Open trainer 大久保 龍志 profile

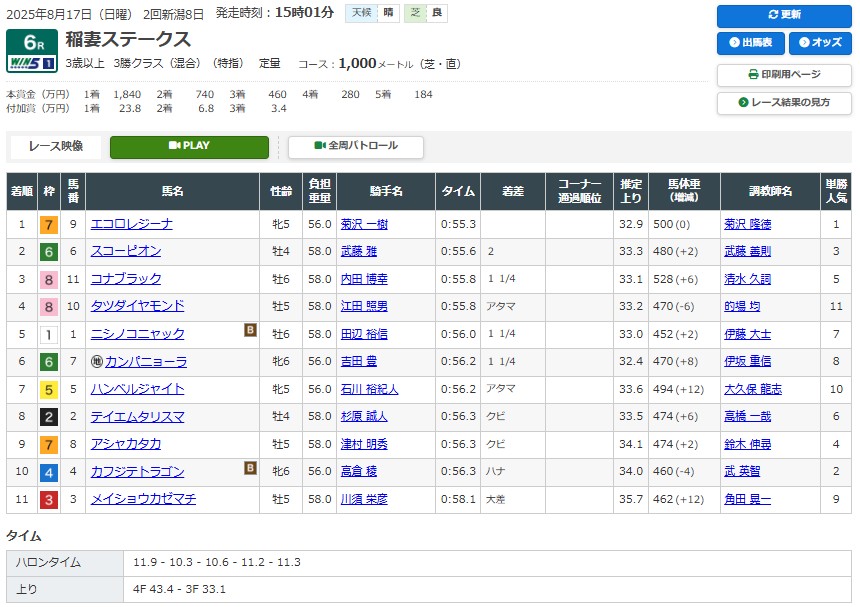(x=753, y=389)
